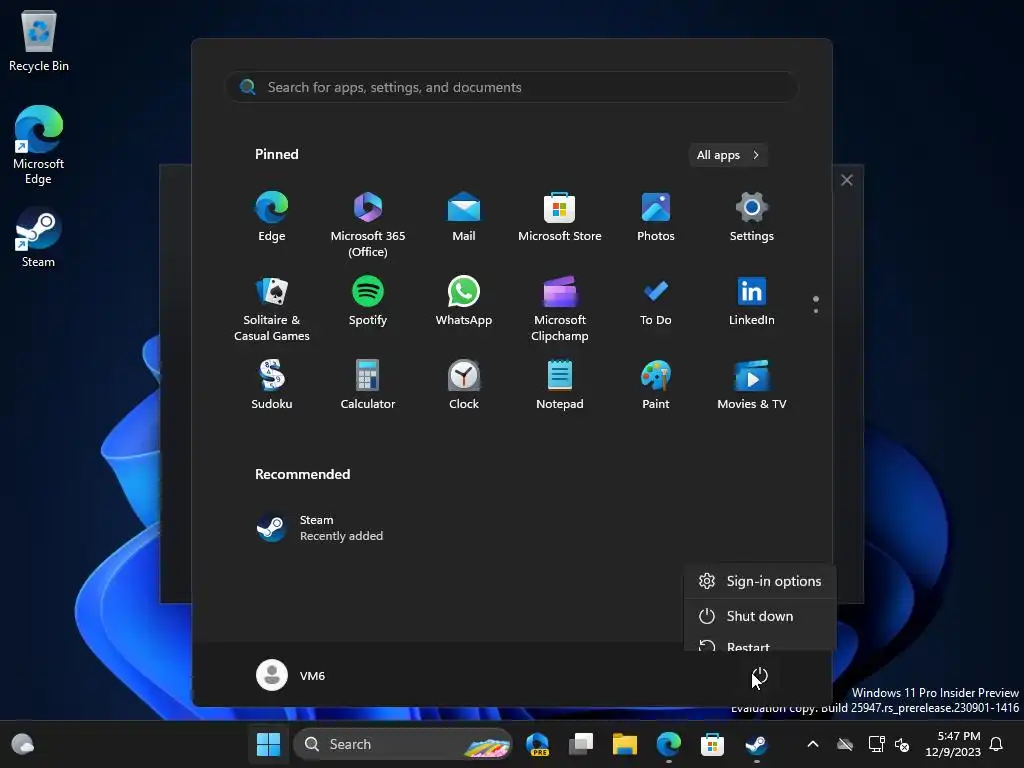Open Task View on the taskbar

581,744
